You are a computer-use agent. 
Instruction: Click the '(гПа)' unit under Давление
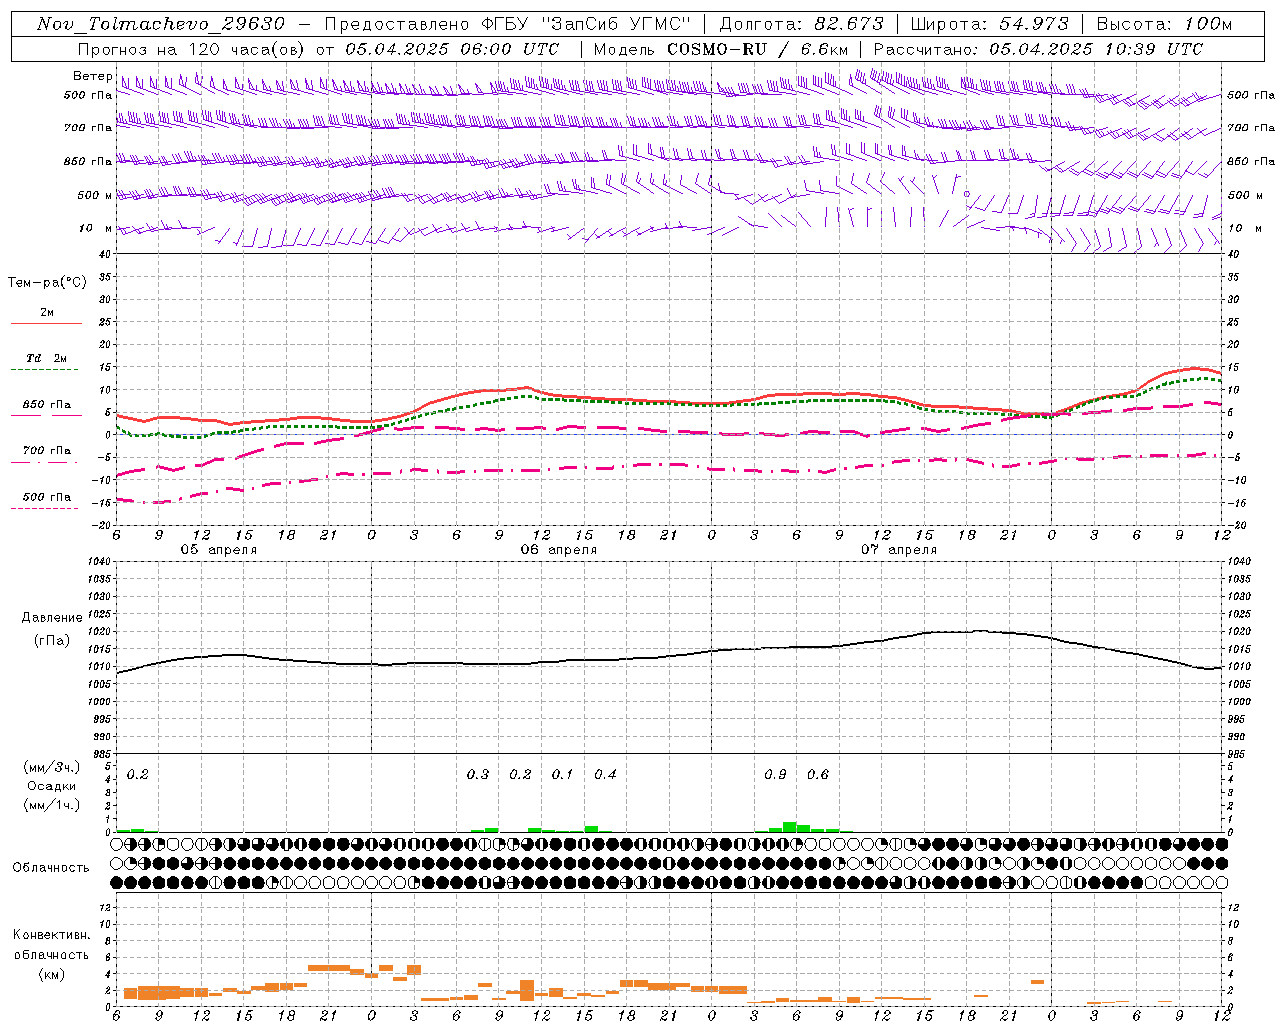51,641
